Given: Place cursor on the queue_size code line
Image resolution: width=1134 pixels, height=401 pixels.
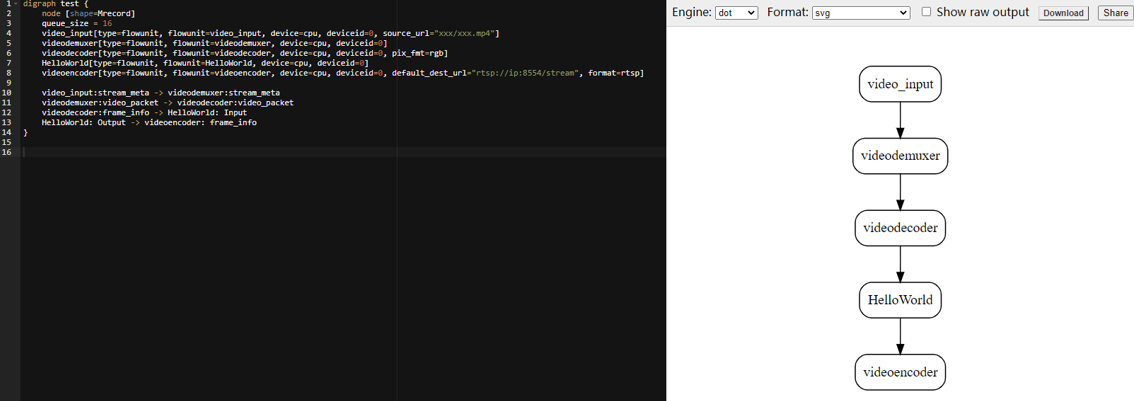Looking at the screenshot, I should (76, 23).
